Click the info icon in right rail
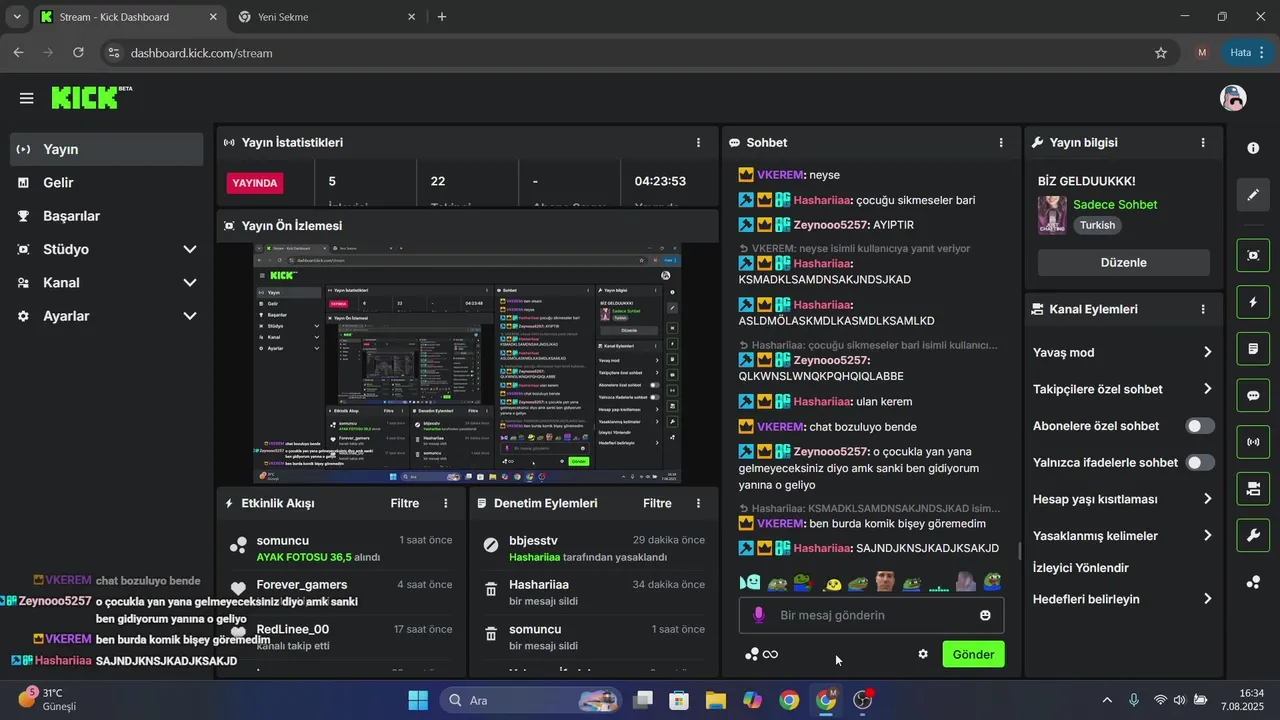The height and width of the screenshot is (720, 1280). [1253, 148]
